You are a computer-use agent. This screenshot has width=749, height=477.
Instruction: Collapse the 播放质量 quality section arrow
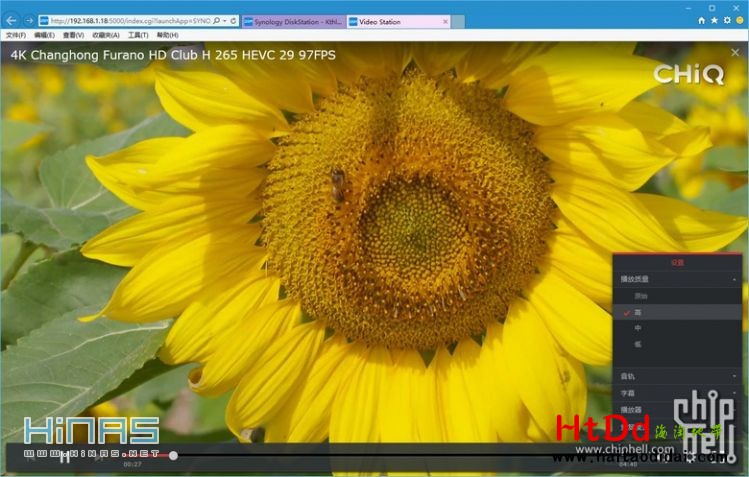(734, 279)
